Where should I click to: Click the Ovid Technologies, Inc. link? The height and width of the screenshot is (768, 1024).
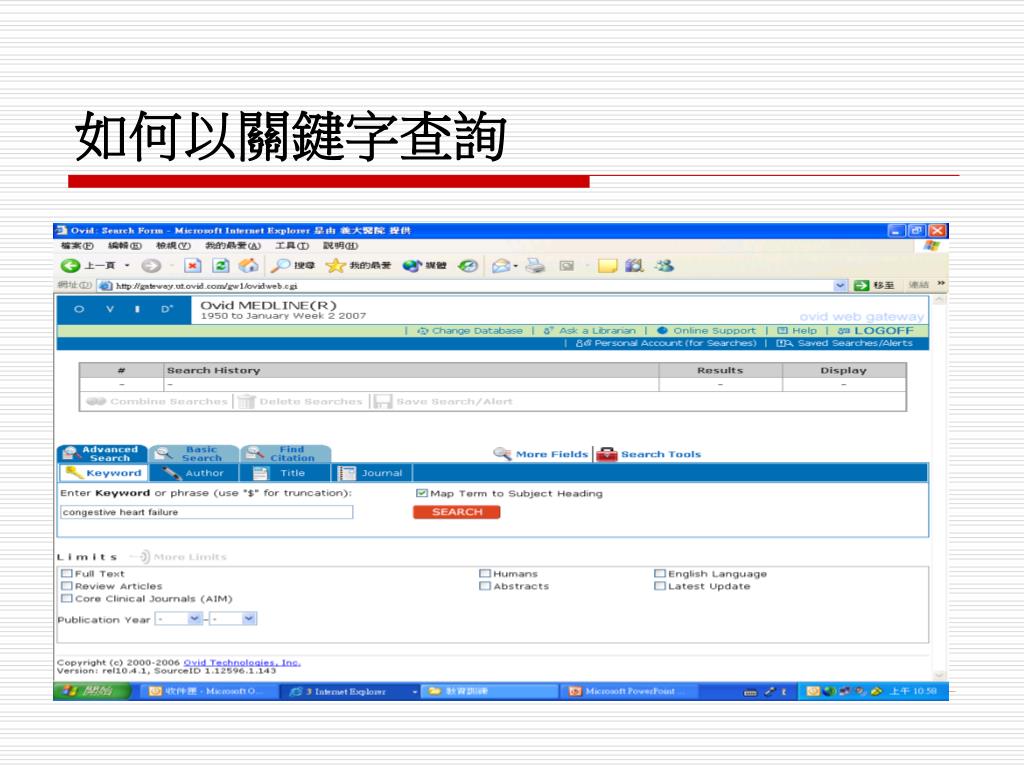(x=242, y=662)
